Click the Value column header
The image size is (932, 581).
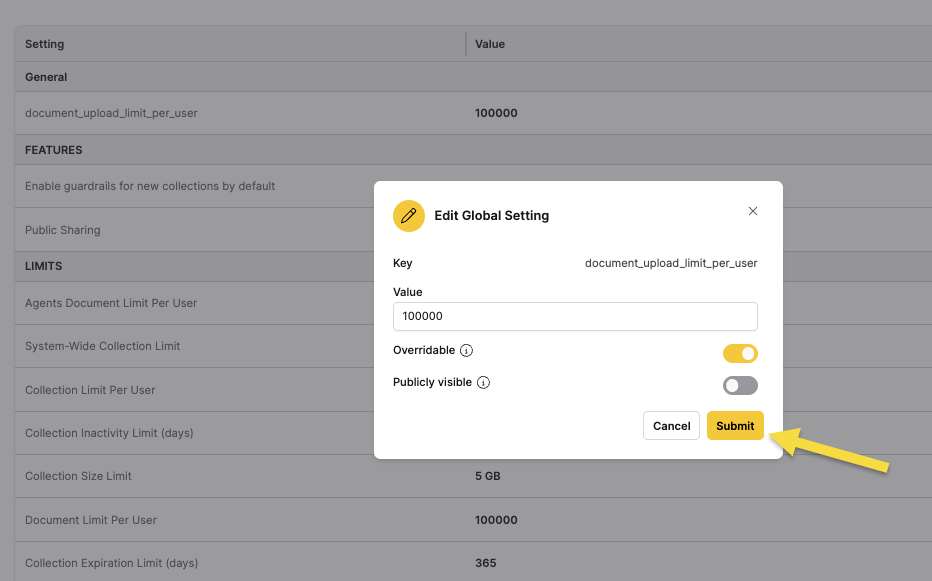click(x=490, y=44)
